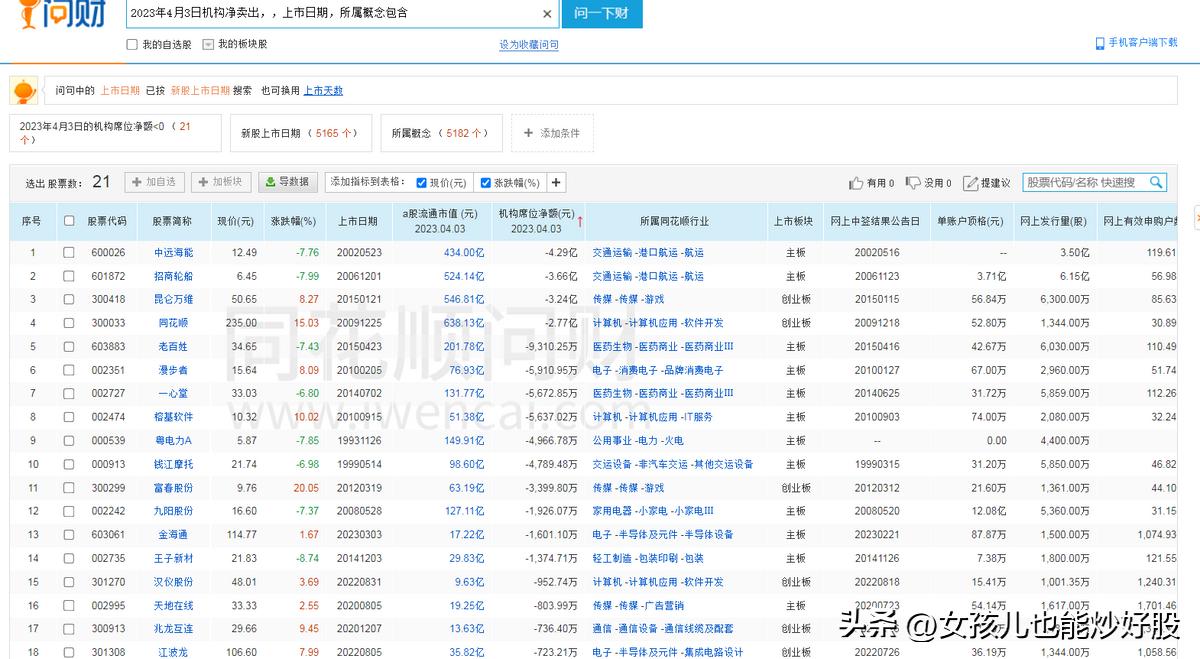Image resolution: width=1200 pixels, height=659 pixels.
Task: Enable the 我的自选股 checkbox
Action: [x=131, y=44]
